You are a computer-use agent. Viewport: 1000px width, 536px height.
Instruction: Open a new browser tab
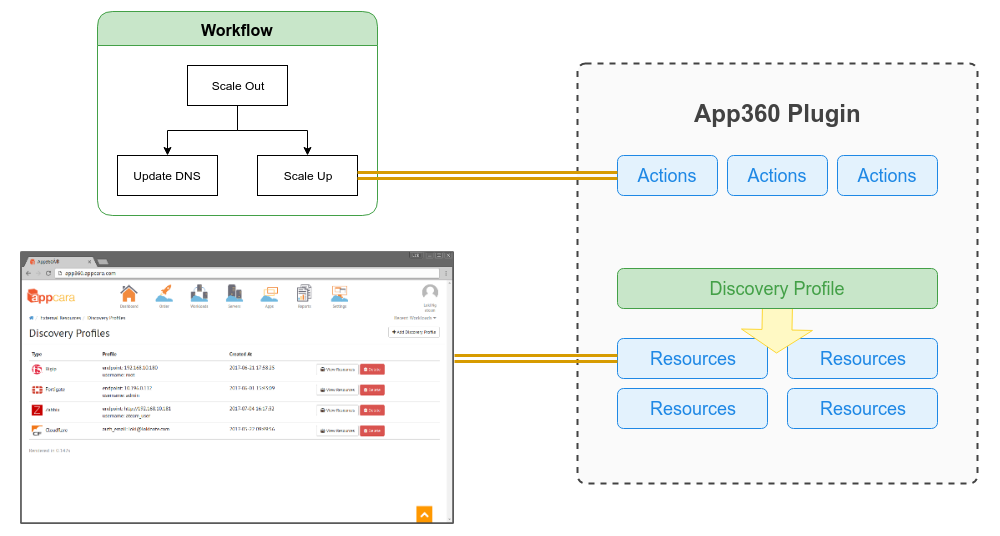[103, 262]
